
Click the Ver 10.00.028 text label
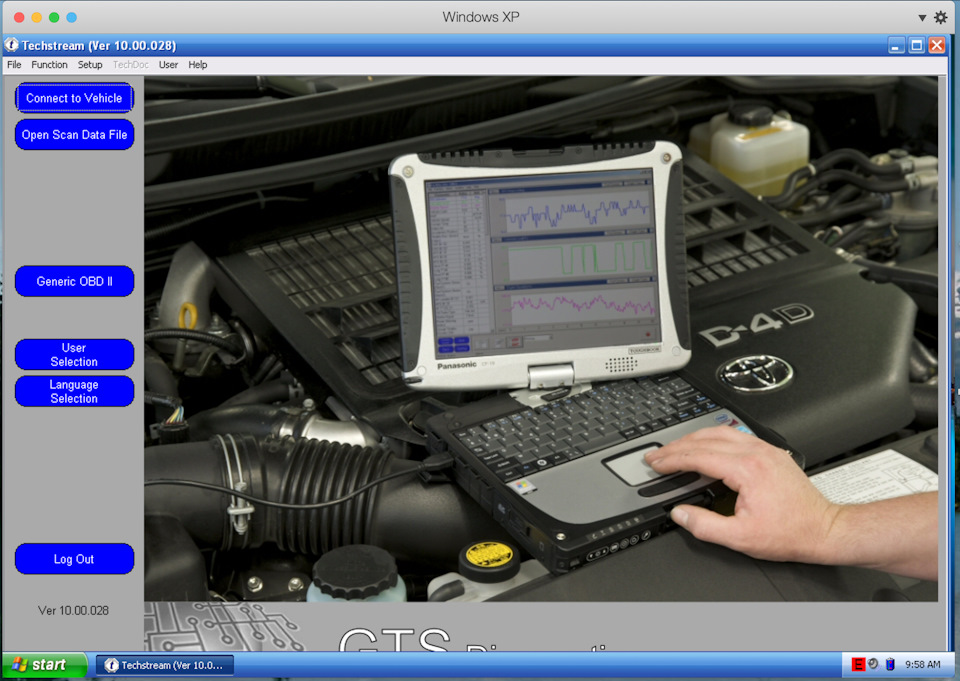(x=73, y=611)
